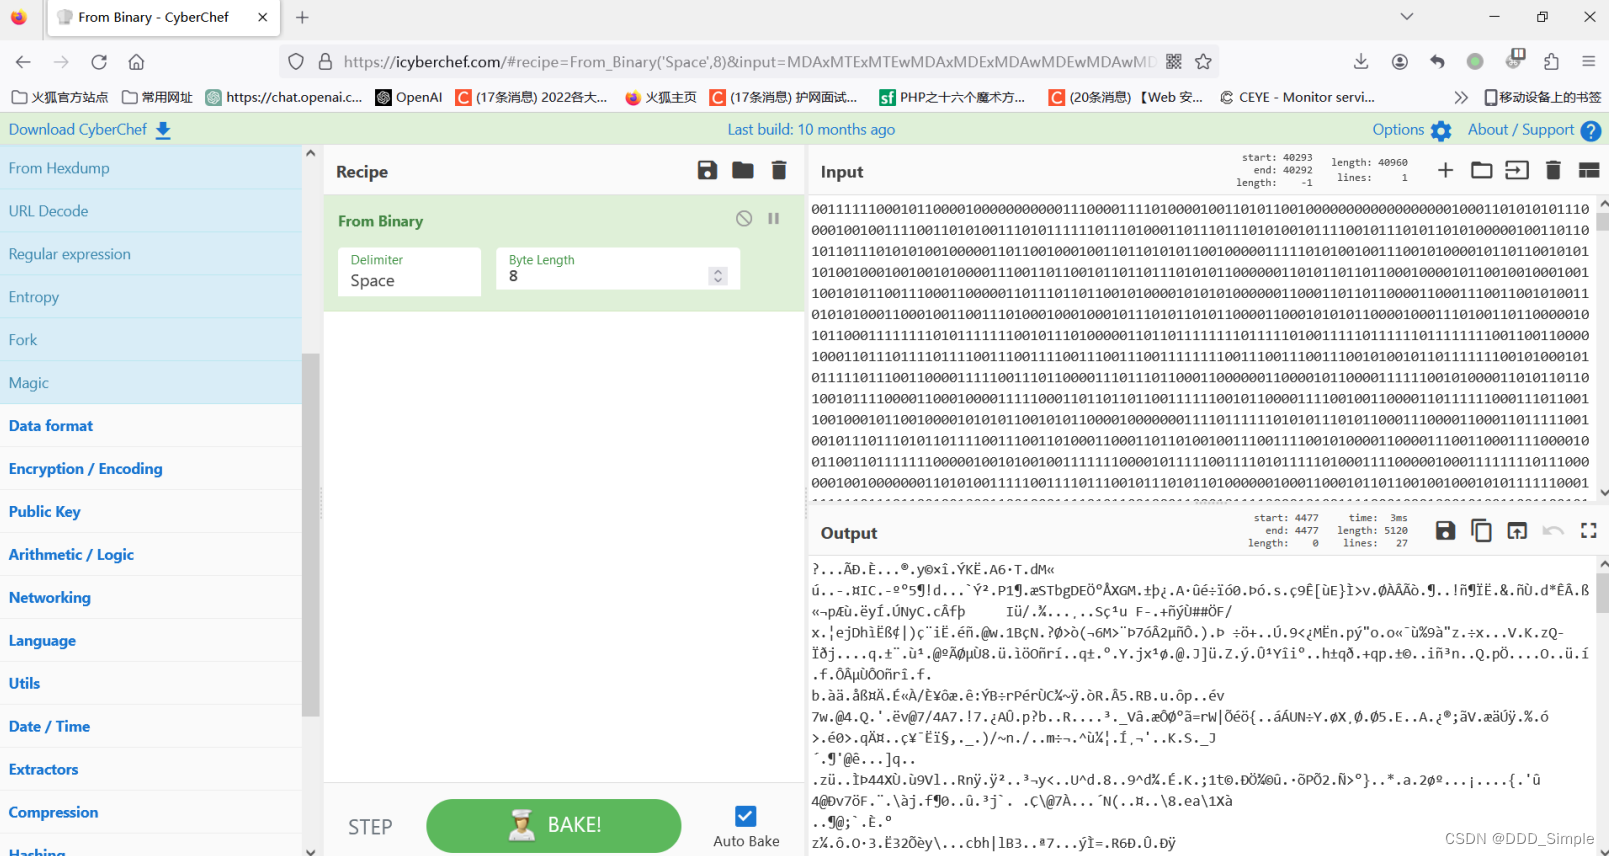Expand Arithmetic / Logic category
Image resolution: width=1609 pixels, height=856 pixels.
150,555
